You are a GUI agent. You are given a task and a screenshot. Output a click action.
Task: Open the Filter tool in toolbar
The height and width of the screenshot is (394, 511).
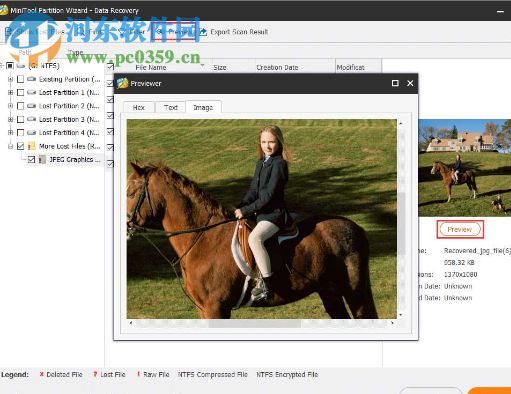132,32
